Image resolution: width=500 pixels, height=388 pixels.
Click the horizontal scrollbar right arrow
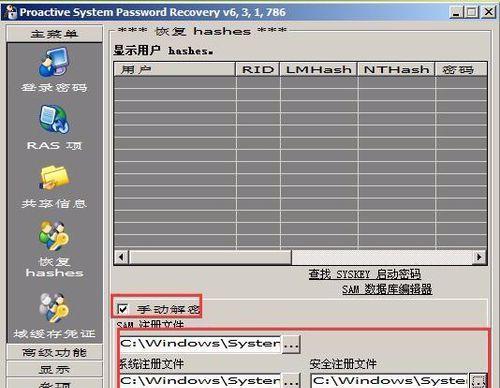[479, 257]
